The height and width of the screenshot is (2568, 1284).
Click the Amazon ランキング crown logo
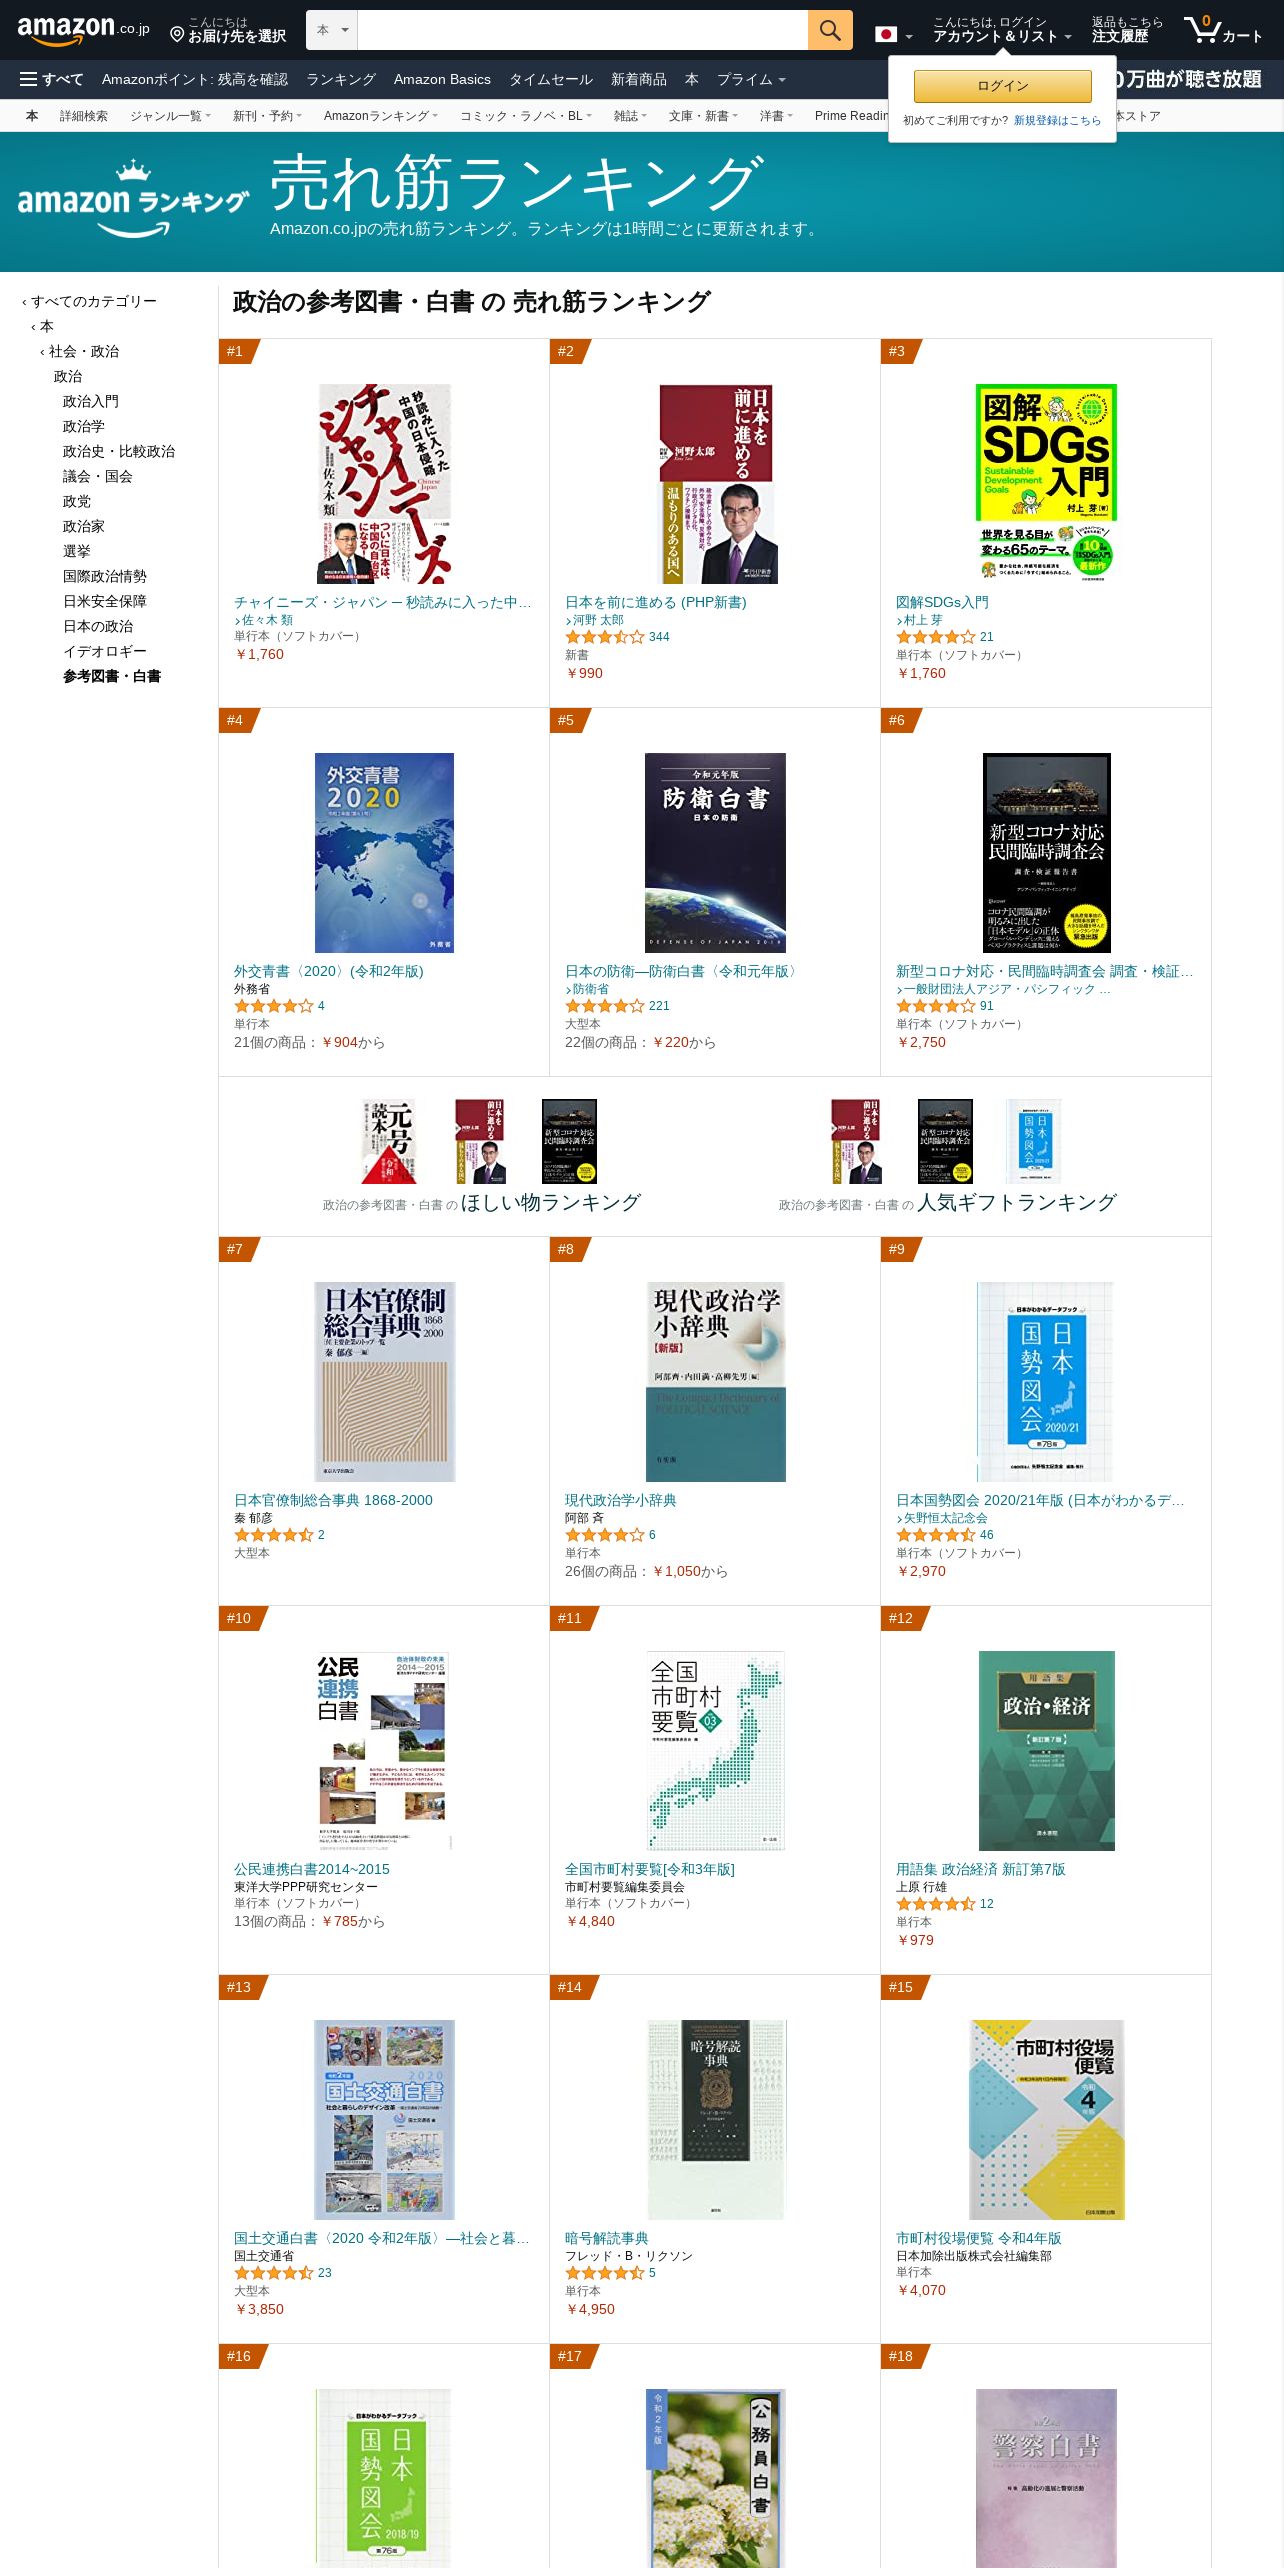133,200
